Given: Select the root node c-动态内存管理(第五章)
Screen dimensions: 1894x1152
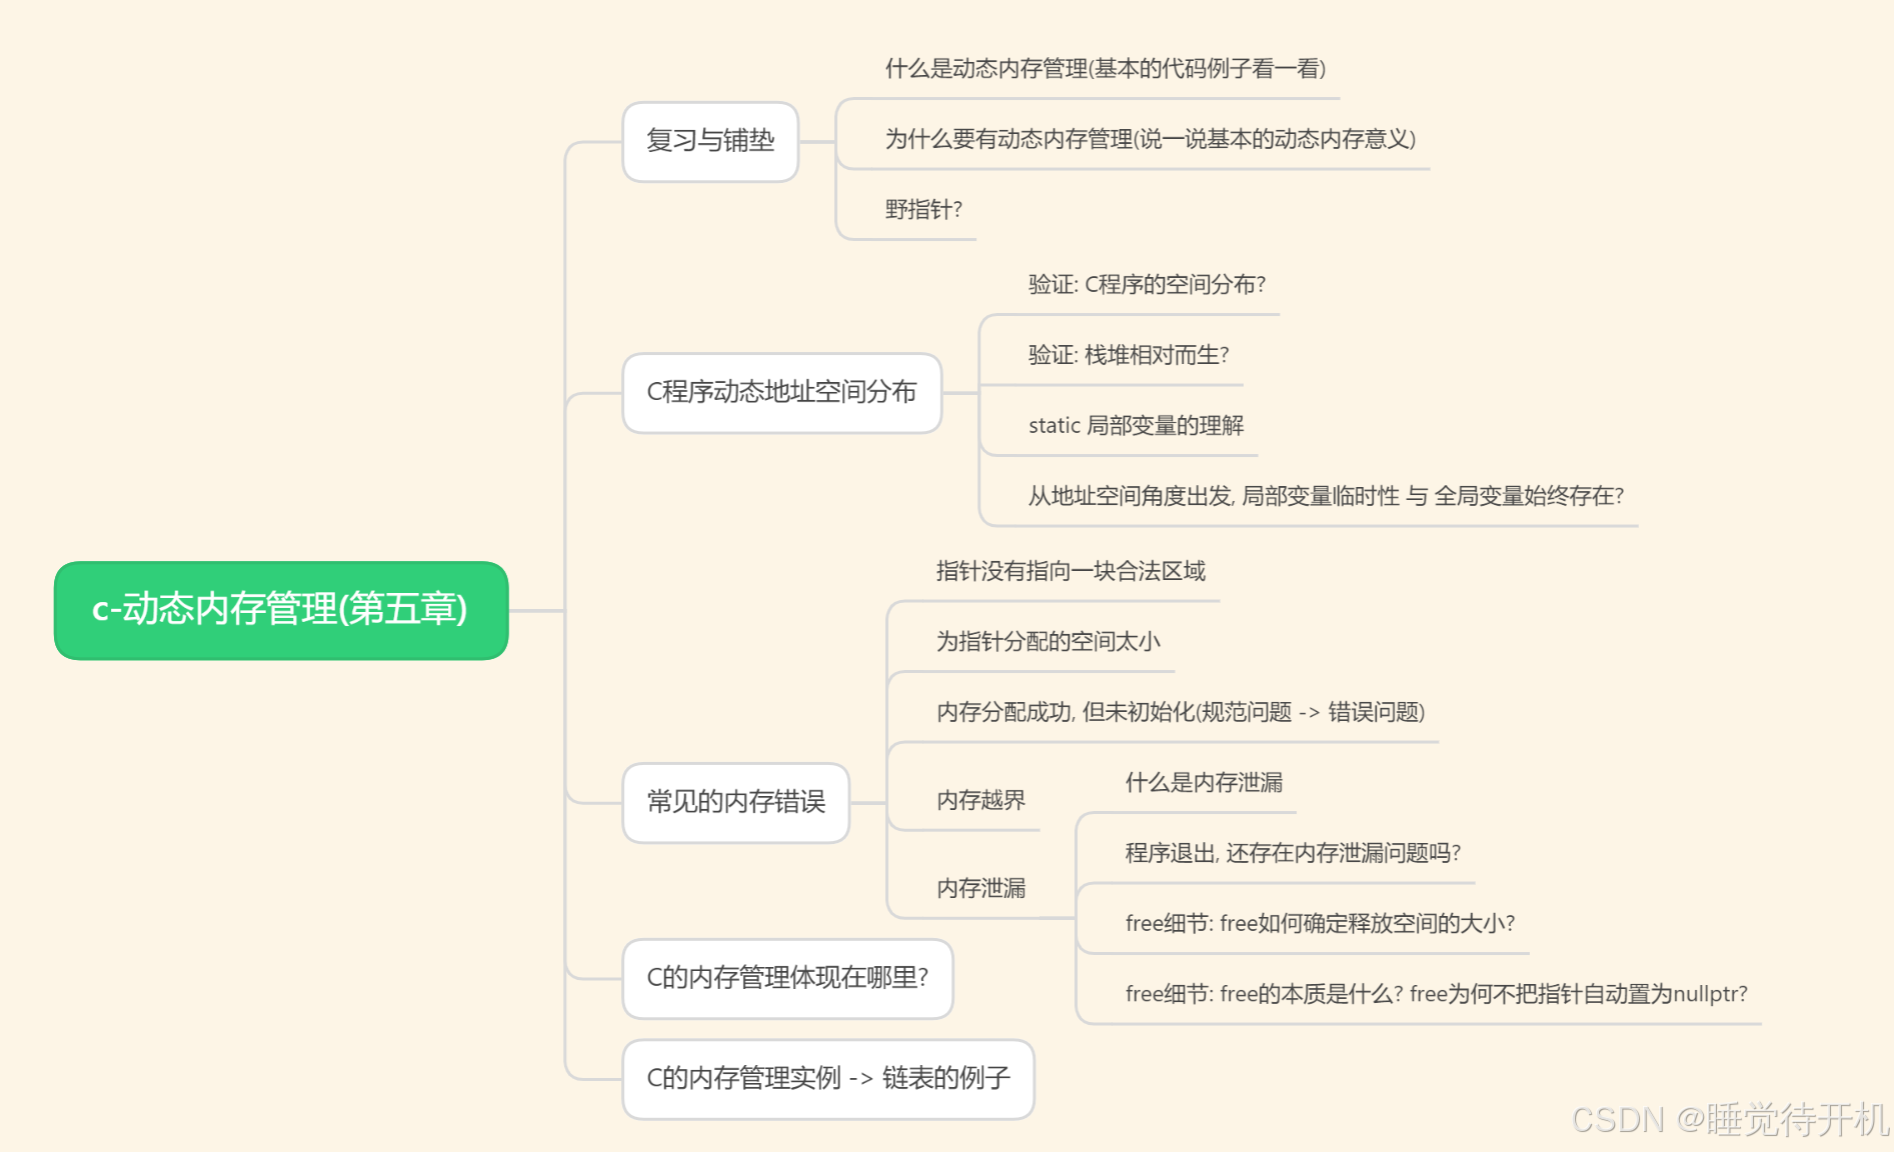Looking at the screenshot, I should [x=281, y=610].
